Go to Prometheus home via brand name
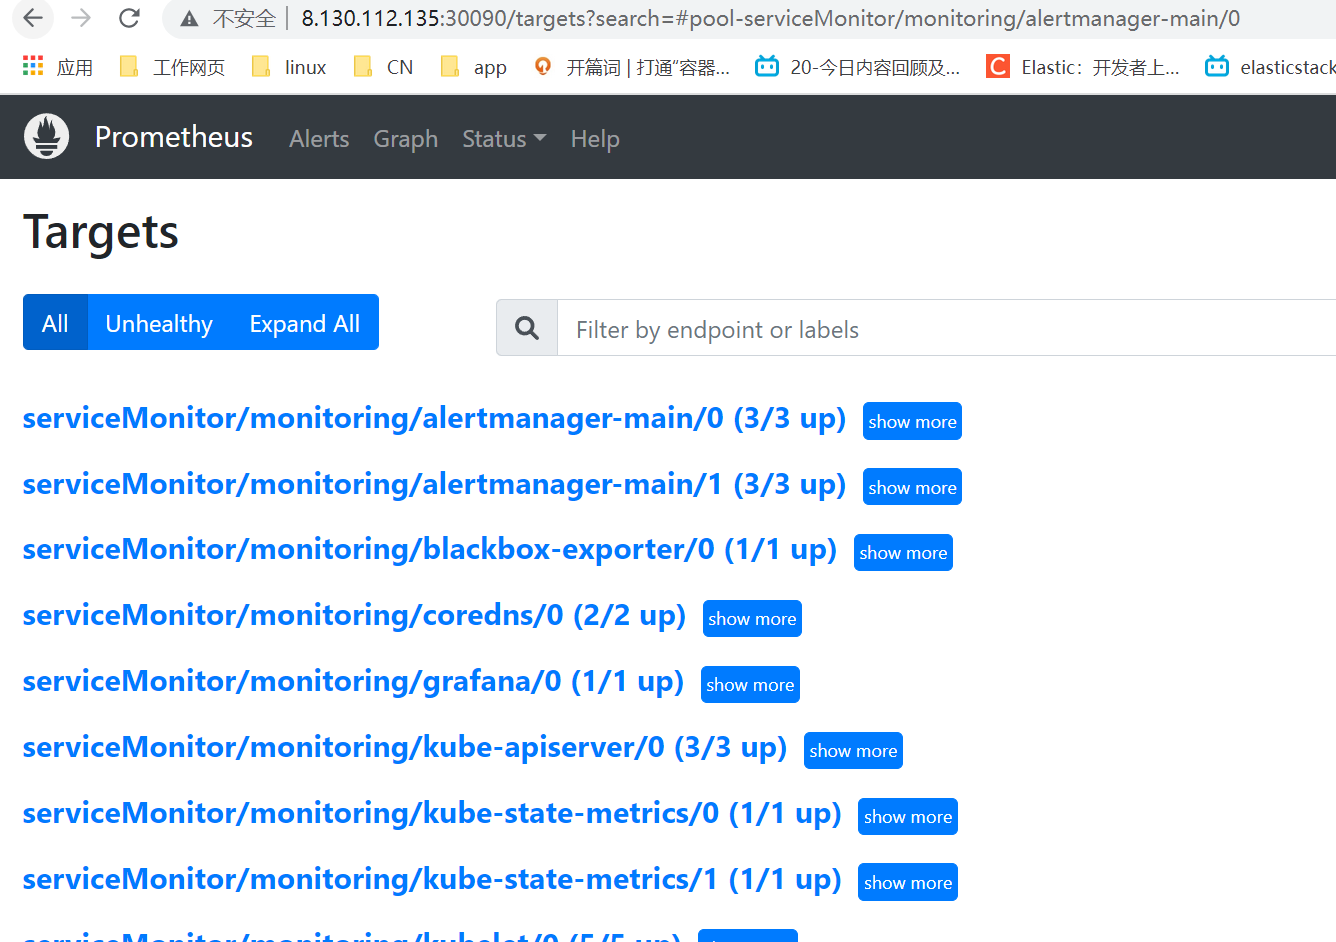1336x942 pixels. click(x=174, y=137)
